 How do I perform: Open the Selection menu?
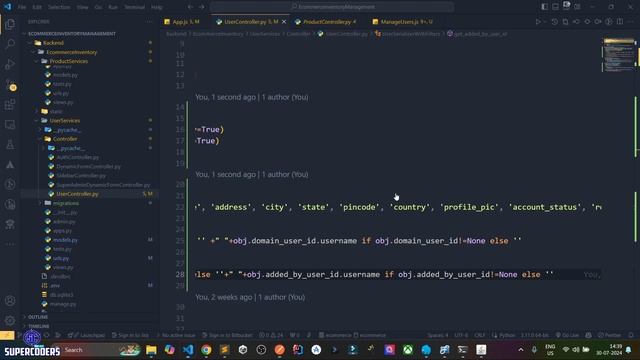59,7
